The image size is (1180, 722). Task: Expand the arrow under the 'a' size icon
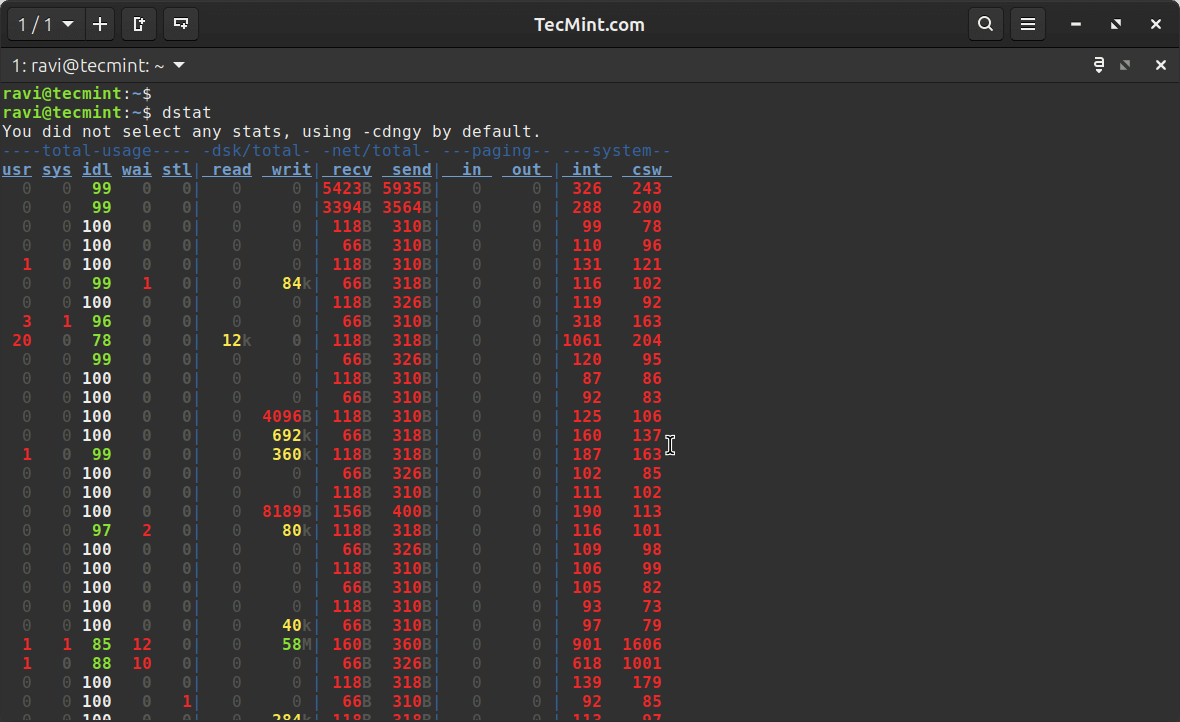(1097, 70)
